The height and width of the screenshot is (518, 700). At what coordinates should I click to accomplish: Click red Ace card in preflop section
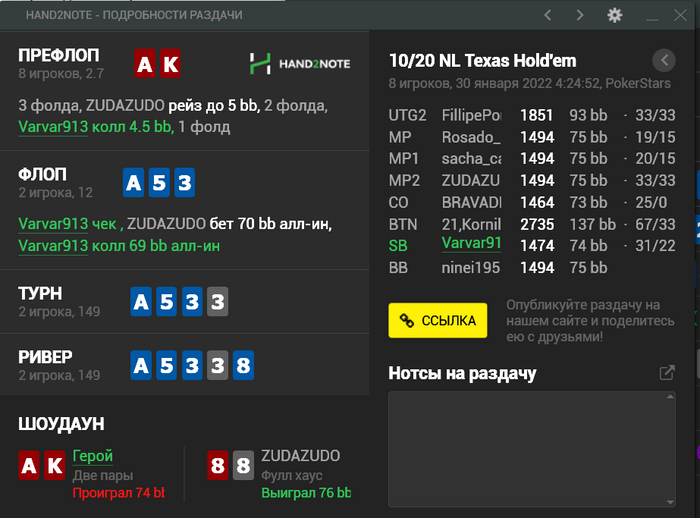point(145,63)
